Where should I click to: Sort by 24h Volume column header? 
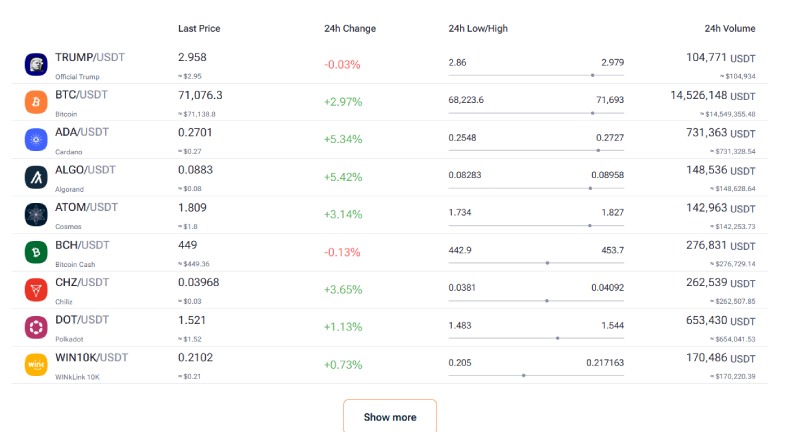tap(729, 28)
